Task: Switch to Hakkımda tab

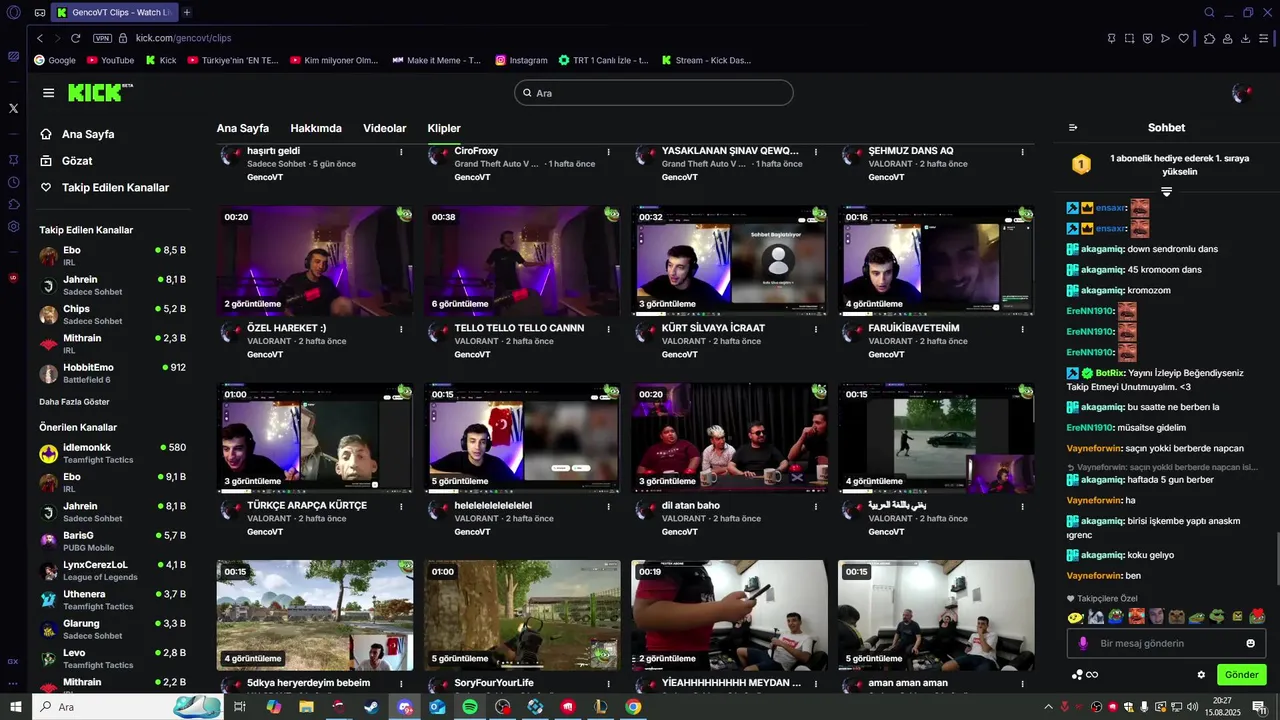Action: click(316, 128)
